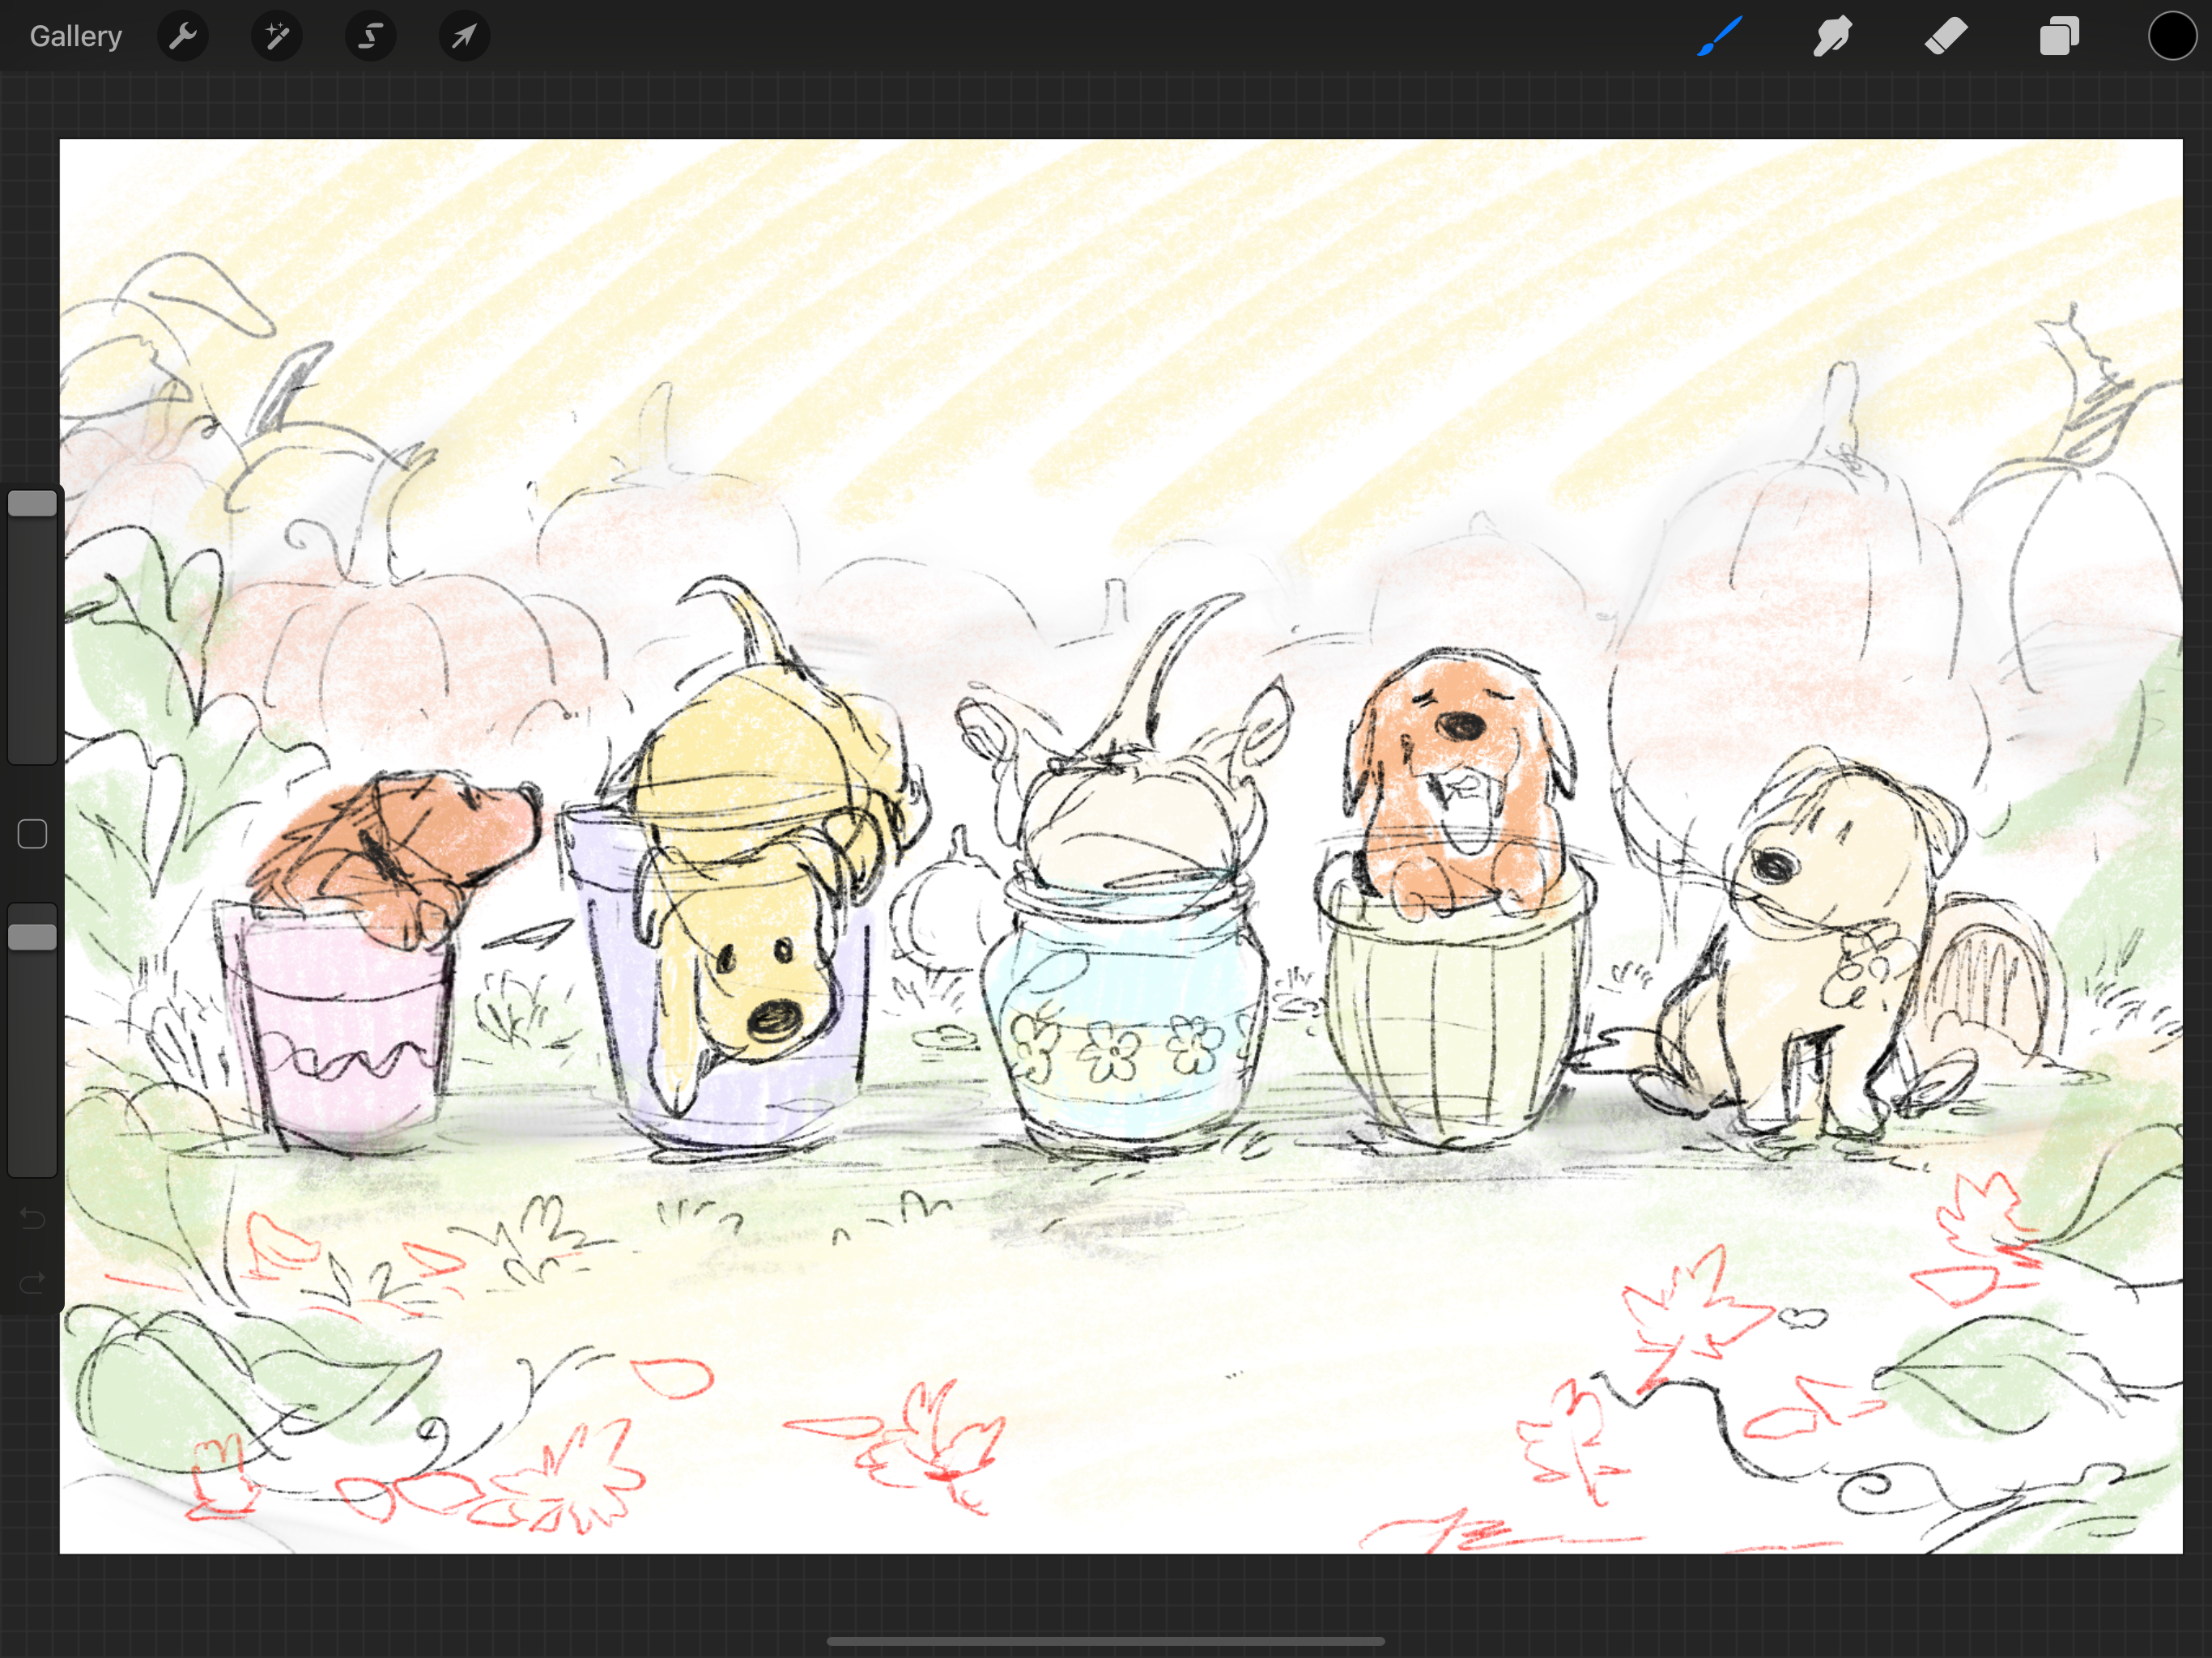Open the black active color swatch

click(x=2172, y=37)
